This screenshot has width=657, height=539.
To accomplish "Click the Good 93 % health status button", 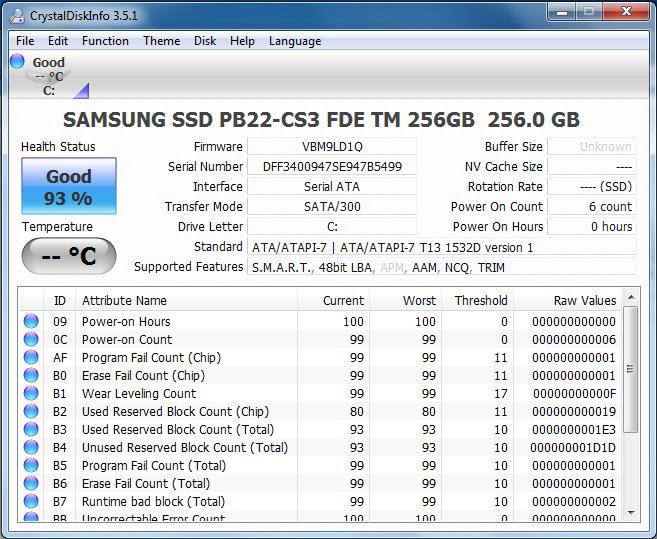I will (69, 186).
